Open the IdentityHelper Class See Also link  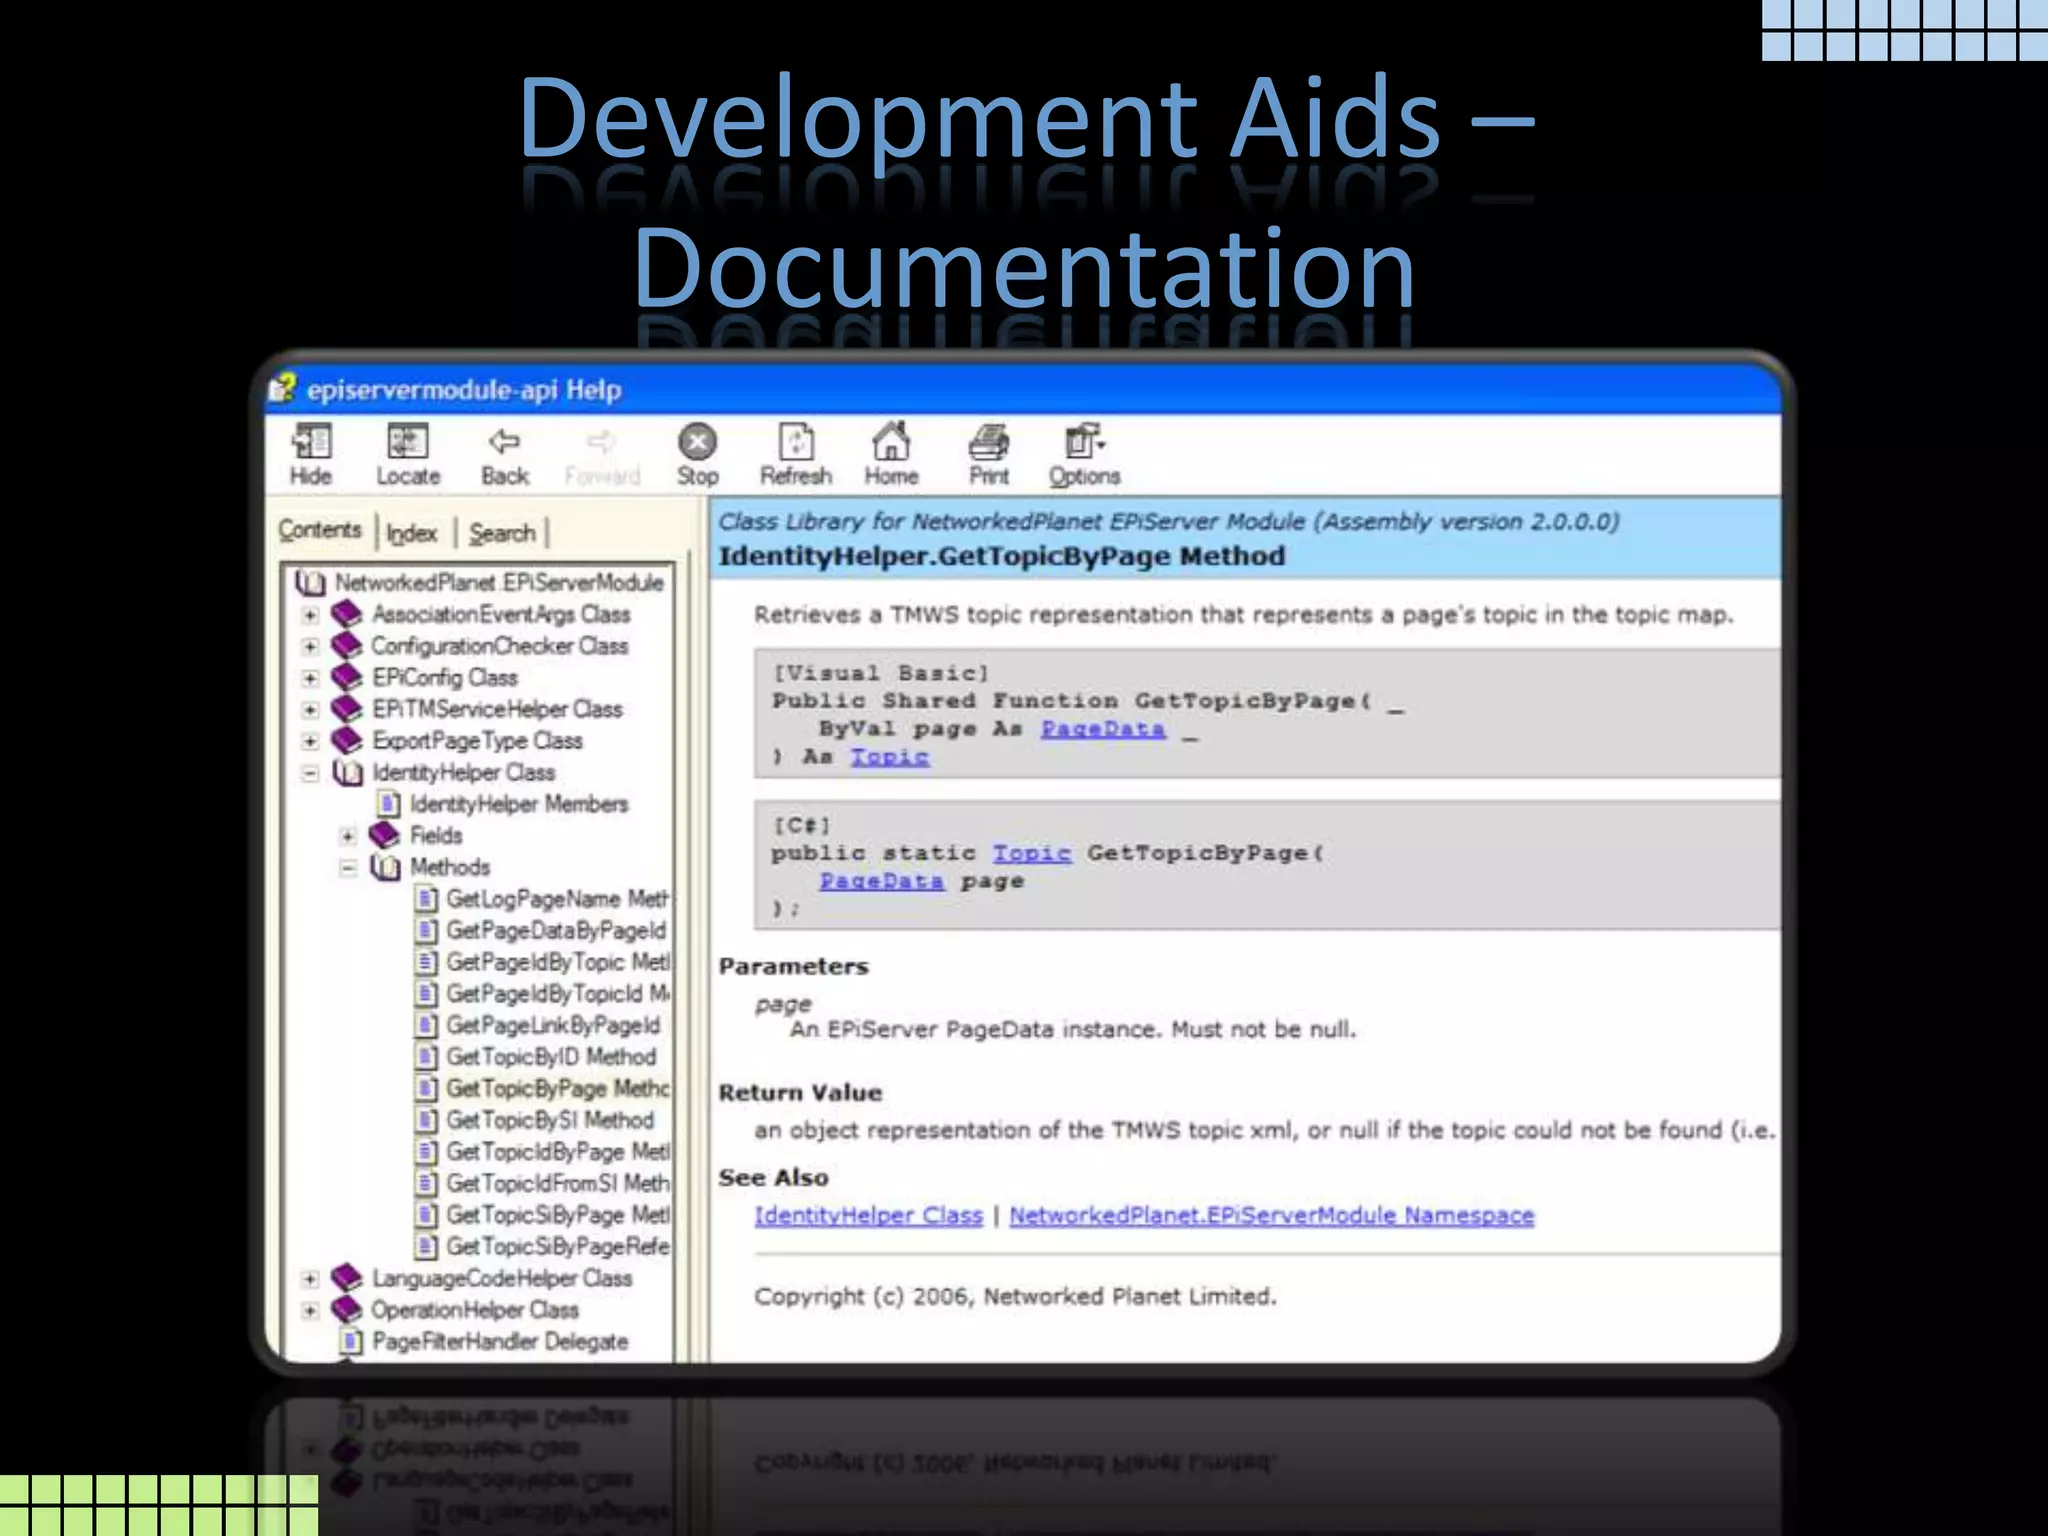tap(869, 1215)
